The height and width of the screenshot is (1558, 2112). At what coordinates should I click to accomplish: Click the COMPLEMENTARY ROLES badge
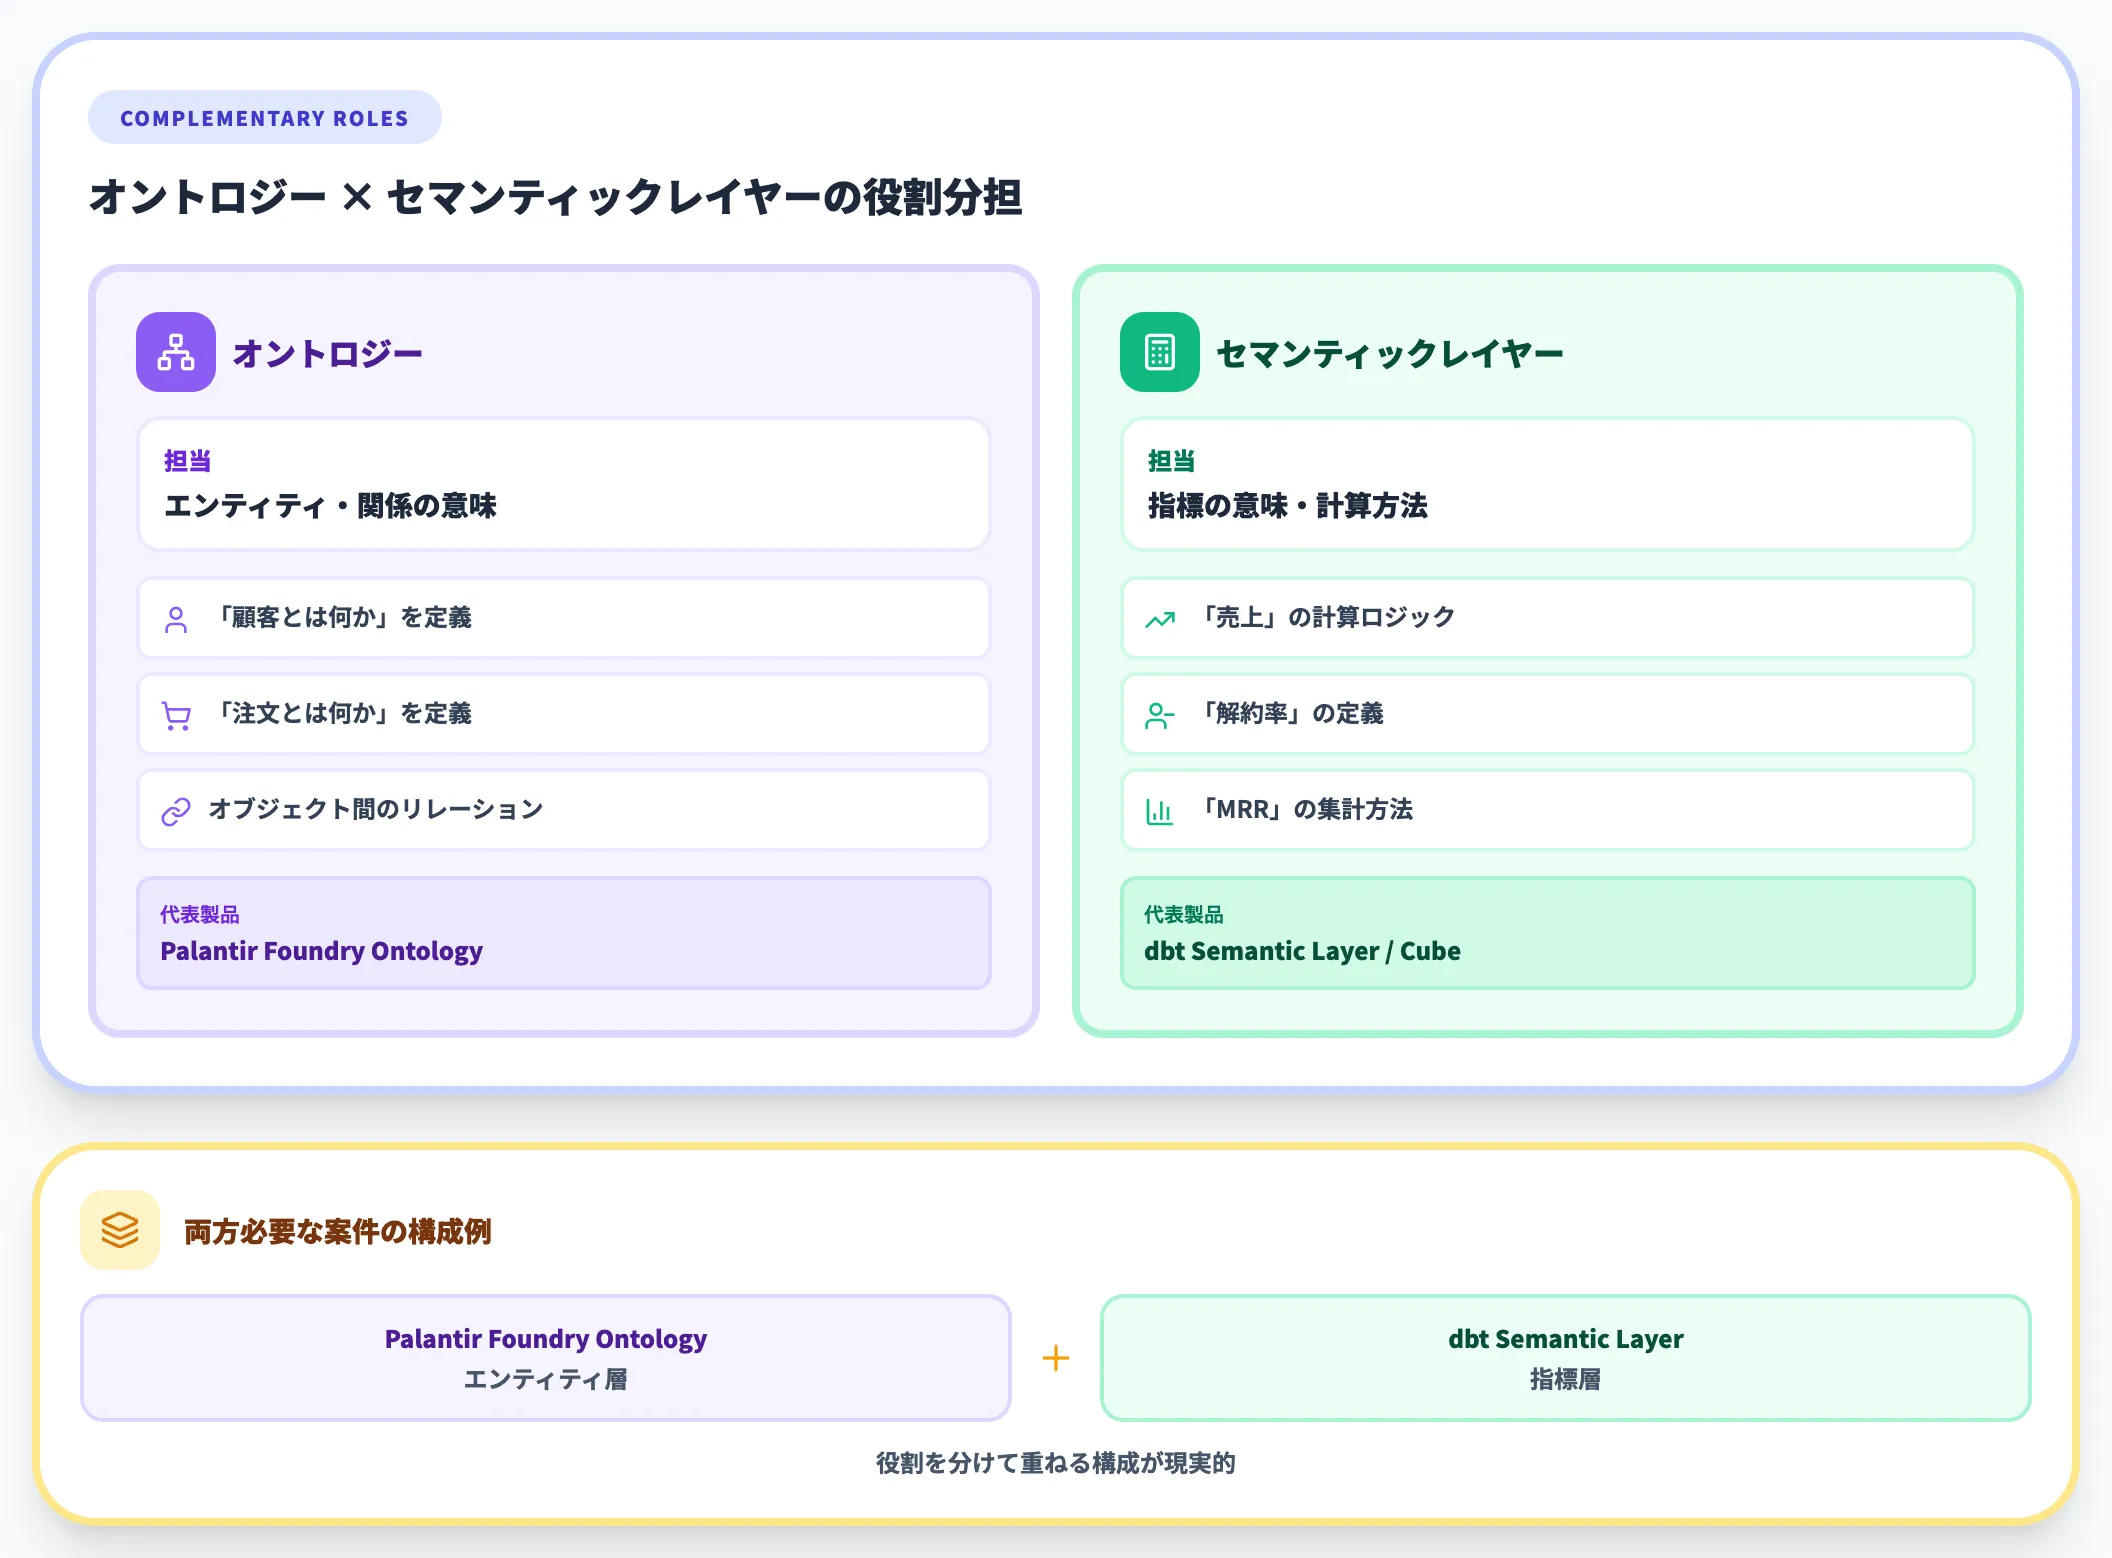click(x=264, y=116)
